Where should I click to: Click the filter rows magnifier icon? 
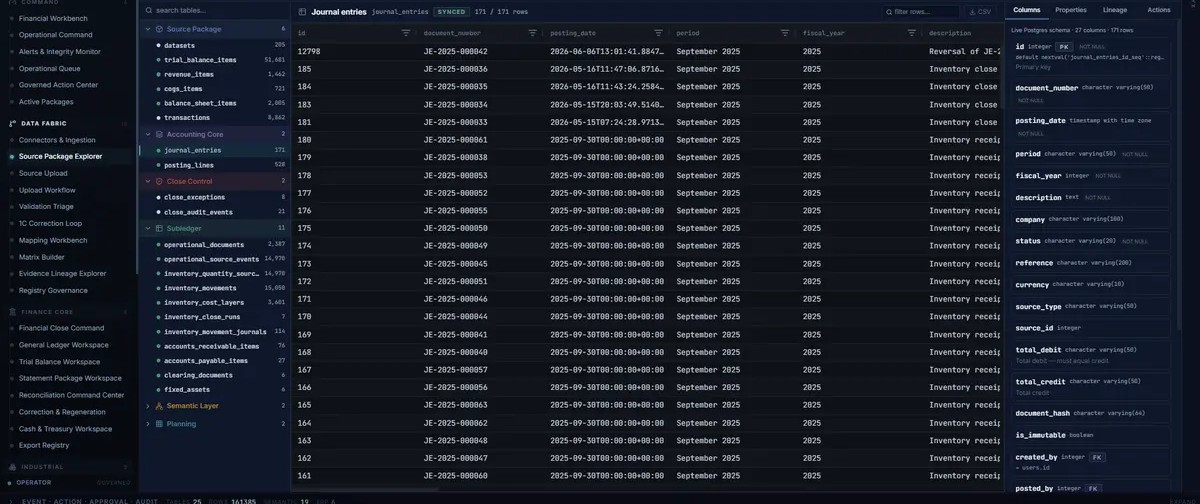click(x=888, y=11)
